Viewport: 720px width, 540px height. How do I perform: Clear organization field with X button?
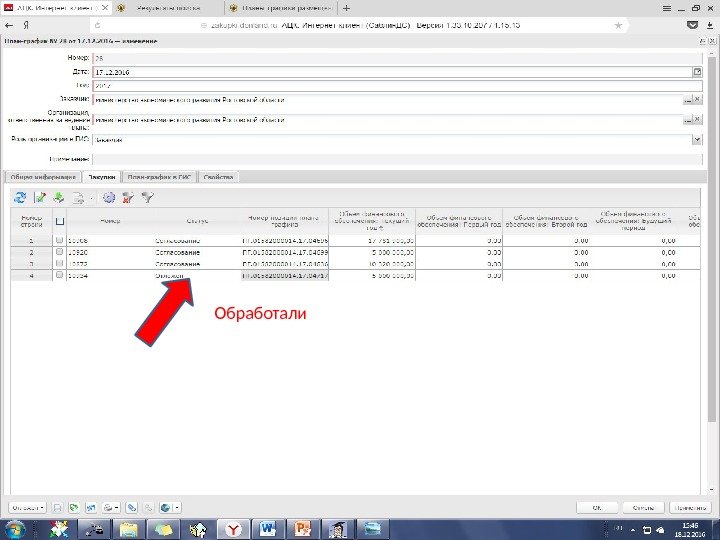coord(698,119)
